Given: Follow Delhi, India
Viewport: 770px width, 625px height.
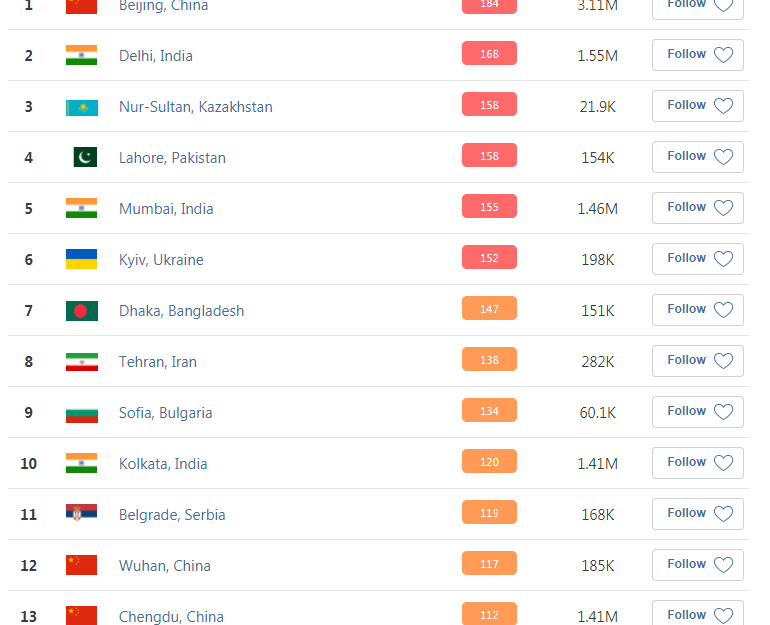Looking at the screenshot, I should [x=698, y=55].
